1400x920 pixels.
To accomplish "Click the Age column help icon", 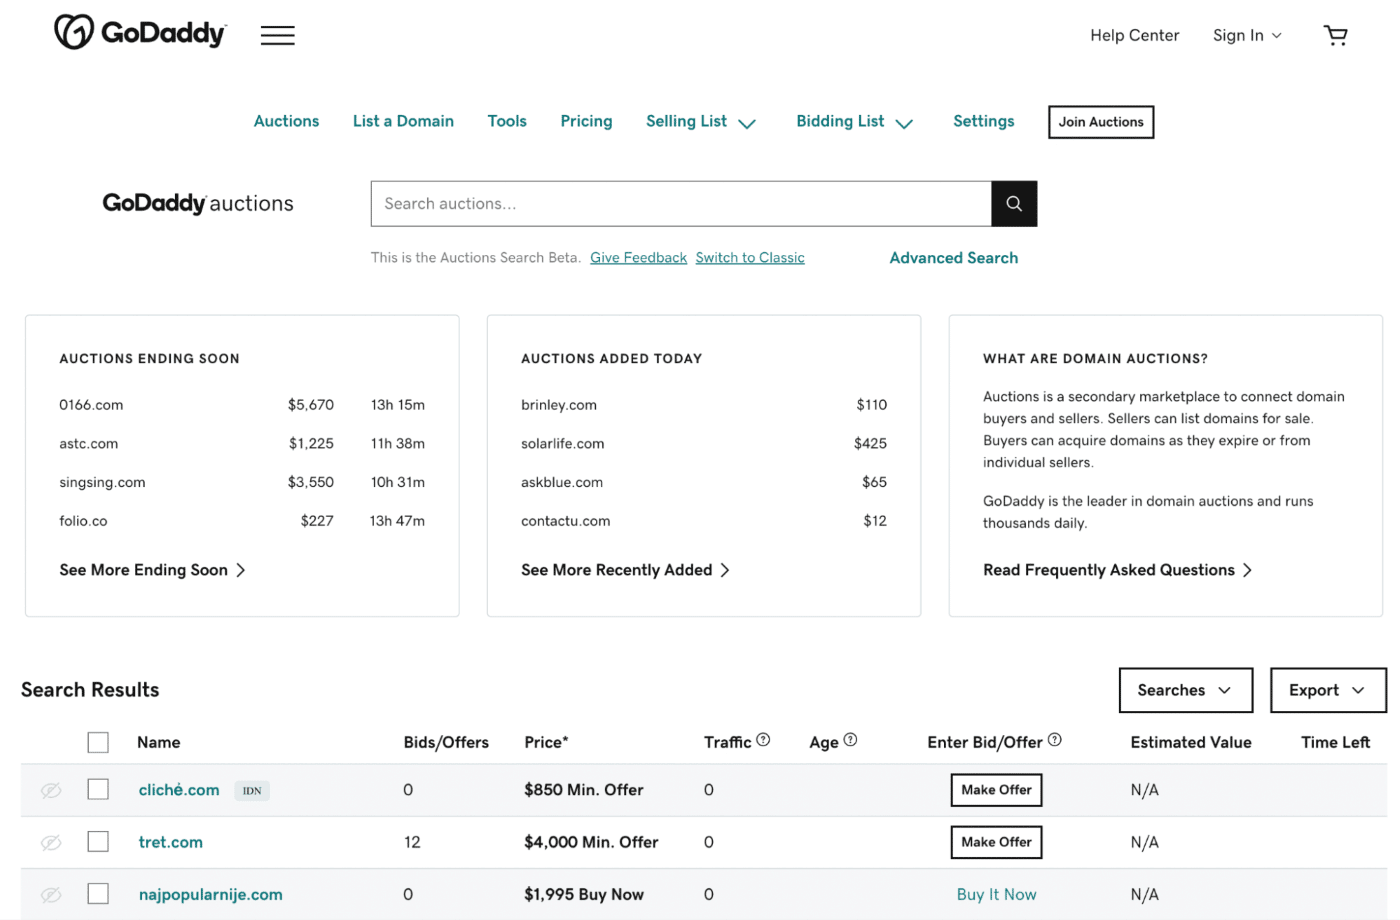I will [850, 738].
